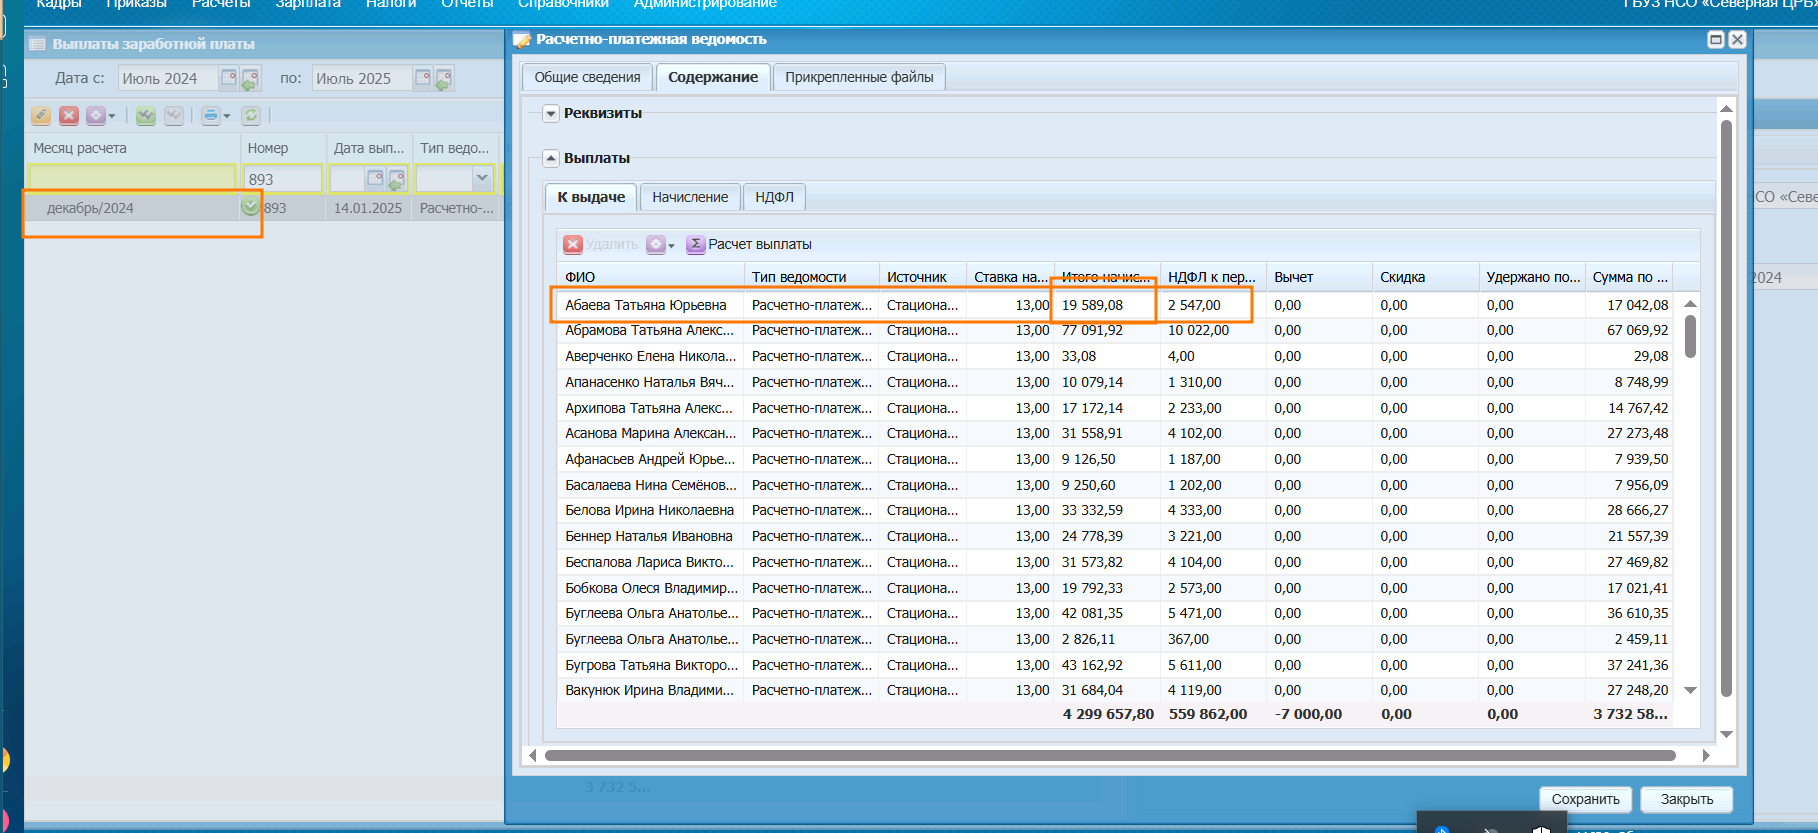Viewport: 1818px width, 833px height.
Task: Click the dialog's horizontal scrollbar thumb
Action: tap(1110, 756)
